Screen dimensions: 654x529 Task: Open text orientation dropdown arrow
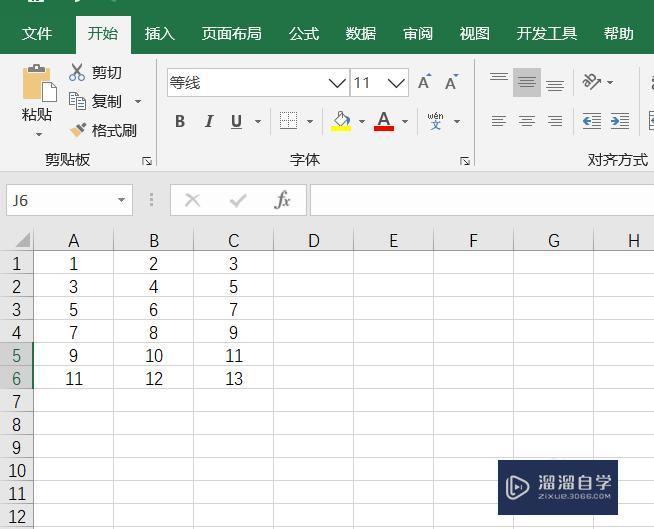[x=610, y=82]
